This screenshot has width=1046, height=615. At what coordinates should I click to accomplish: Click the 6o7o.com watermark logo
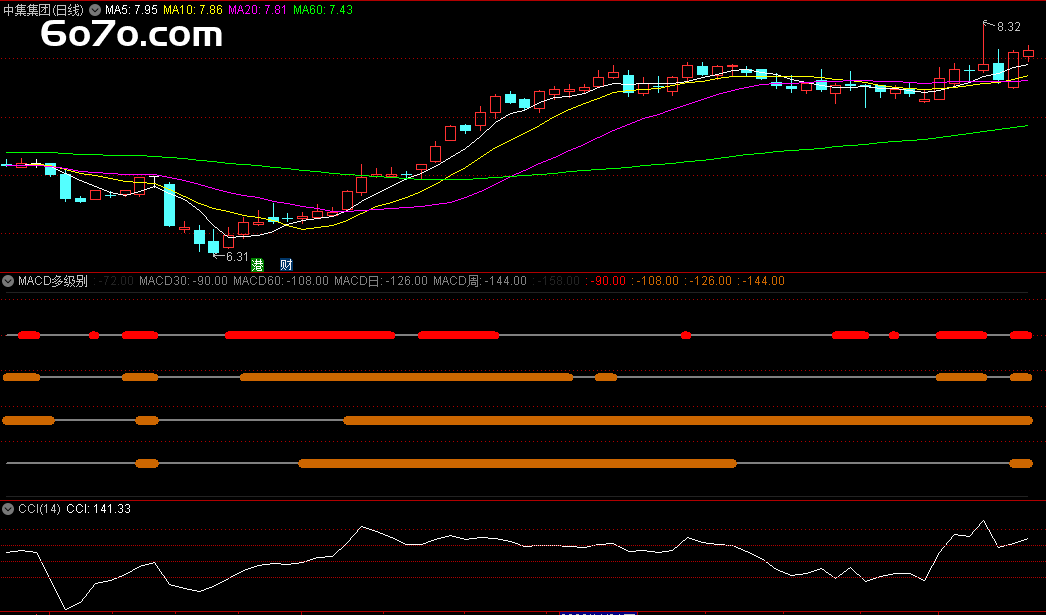131,36
